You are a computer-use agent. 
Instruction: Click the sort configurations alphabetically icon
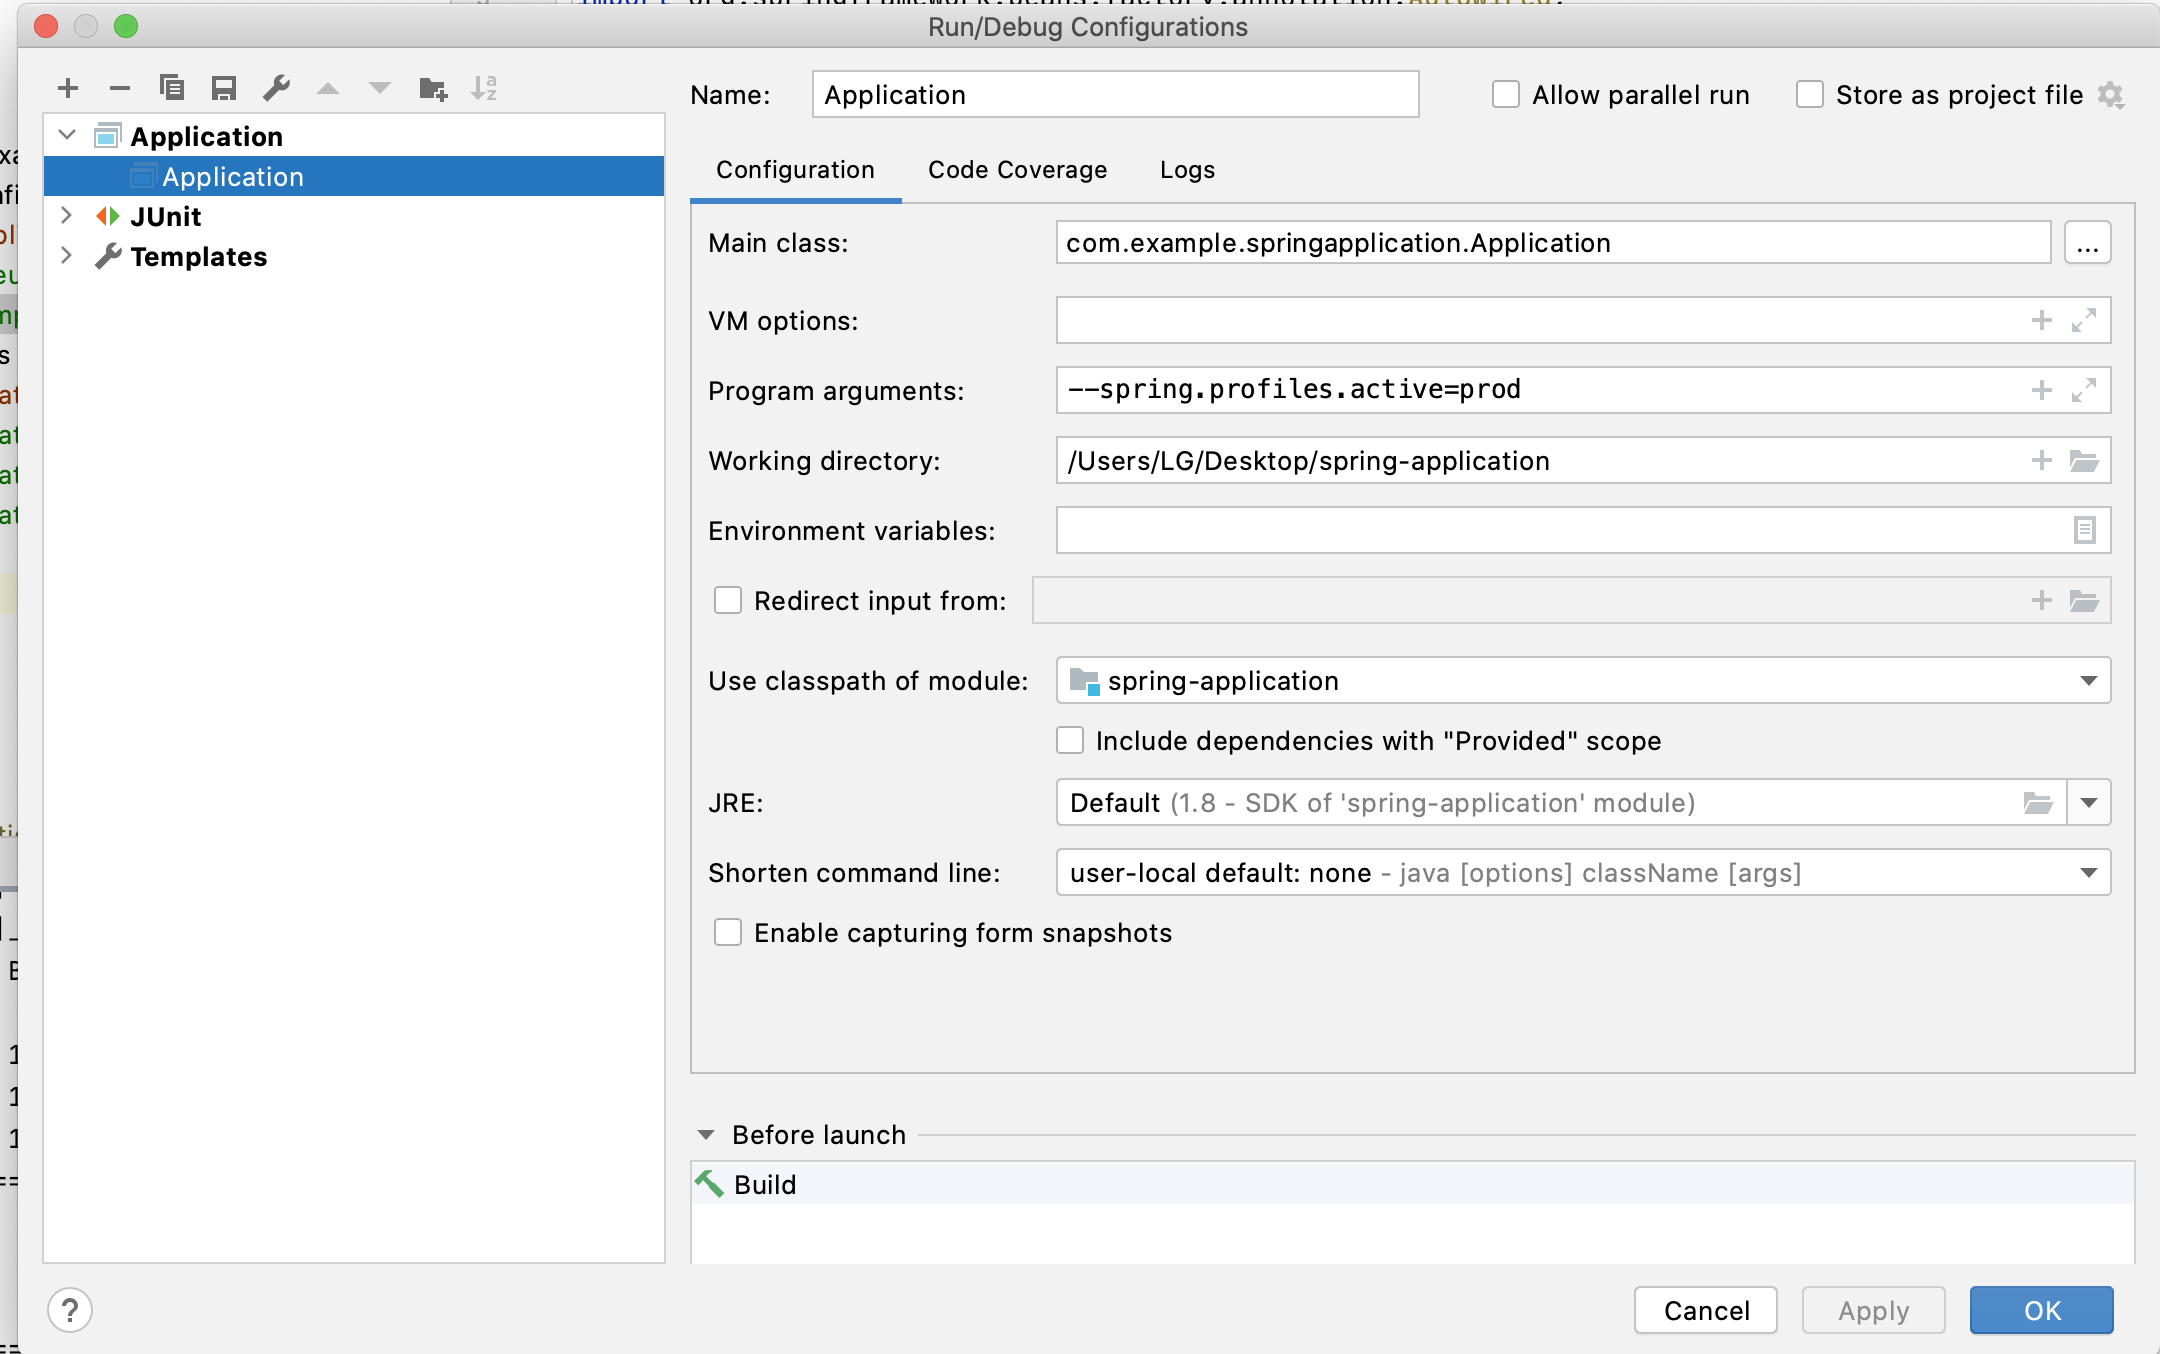click(x=484, y=89)
